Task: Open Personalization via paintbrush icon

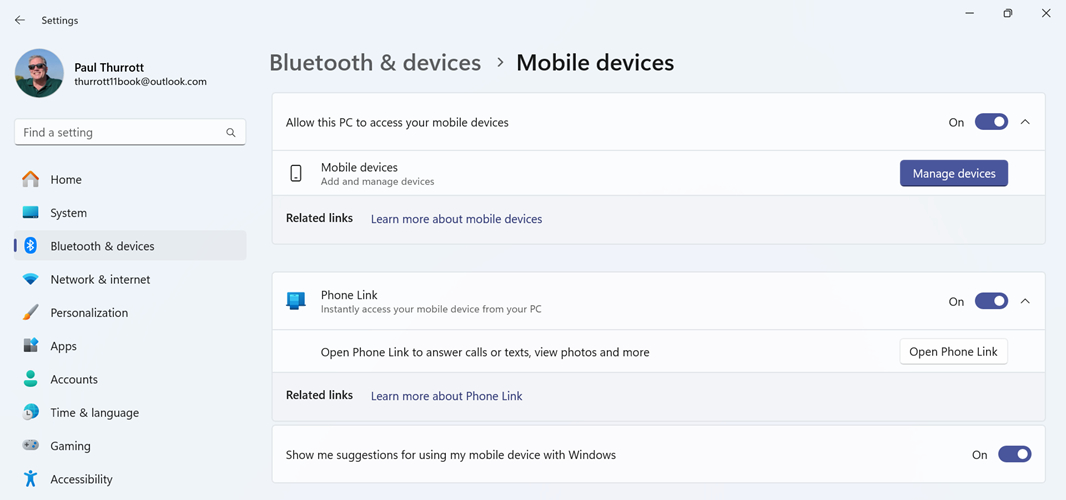Action: tap(31, 313)
